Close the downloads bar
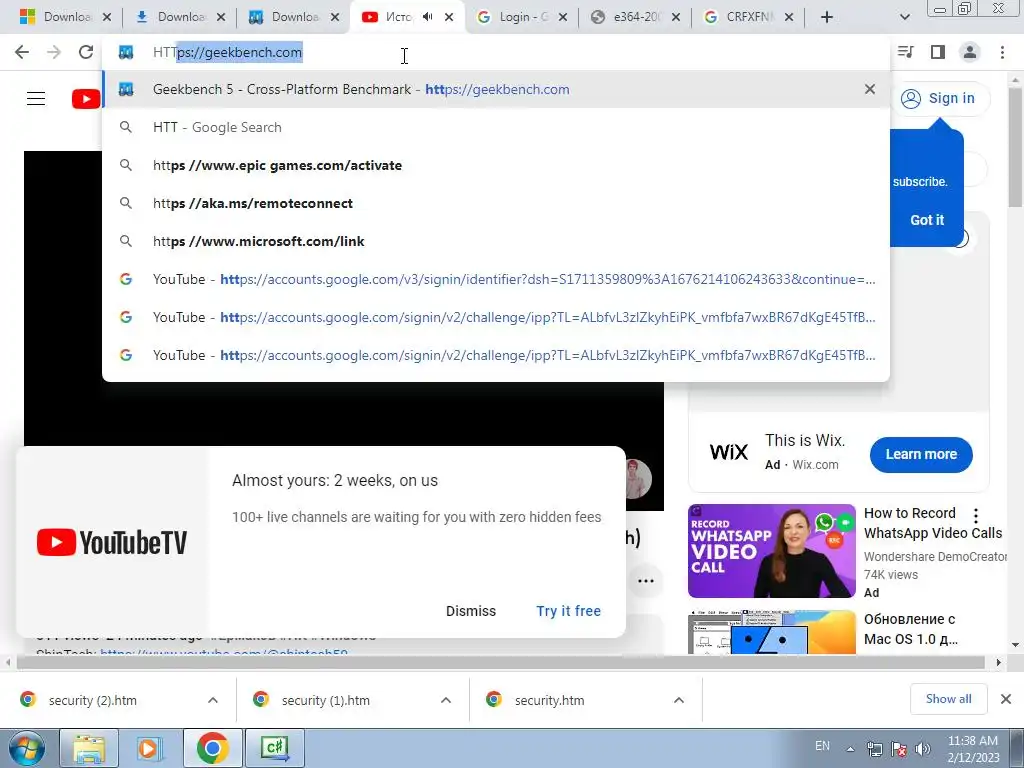 point(1006,699)
